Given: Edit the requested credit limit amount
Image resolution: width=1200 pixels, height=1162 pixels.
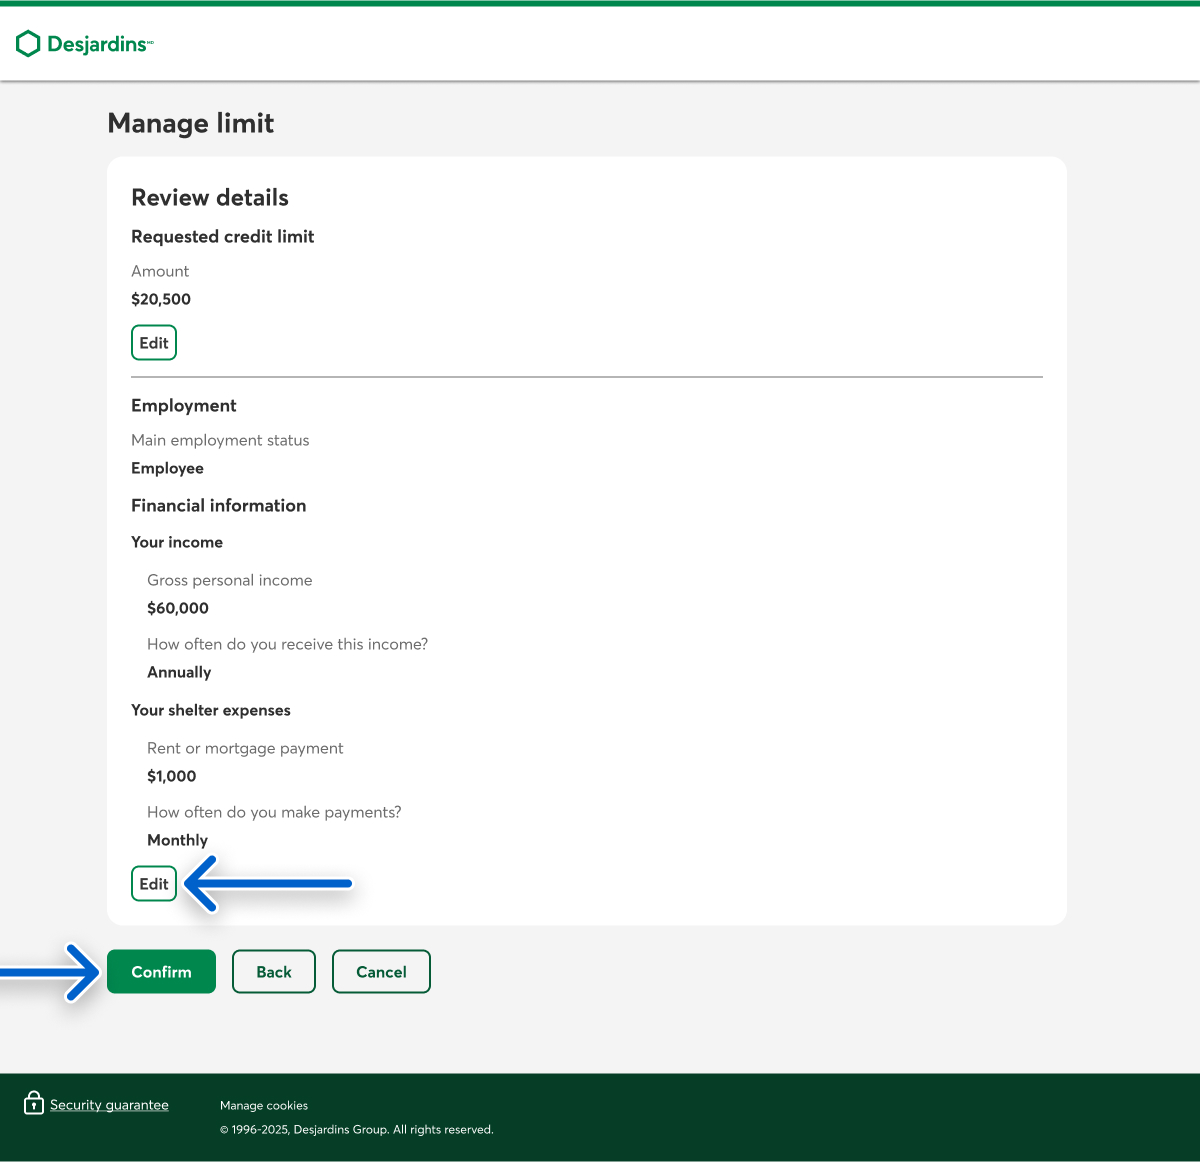Looking at the screenshot, I should (154, 343).
